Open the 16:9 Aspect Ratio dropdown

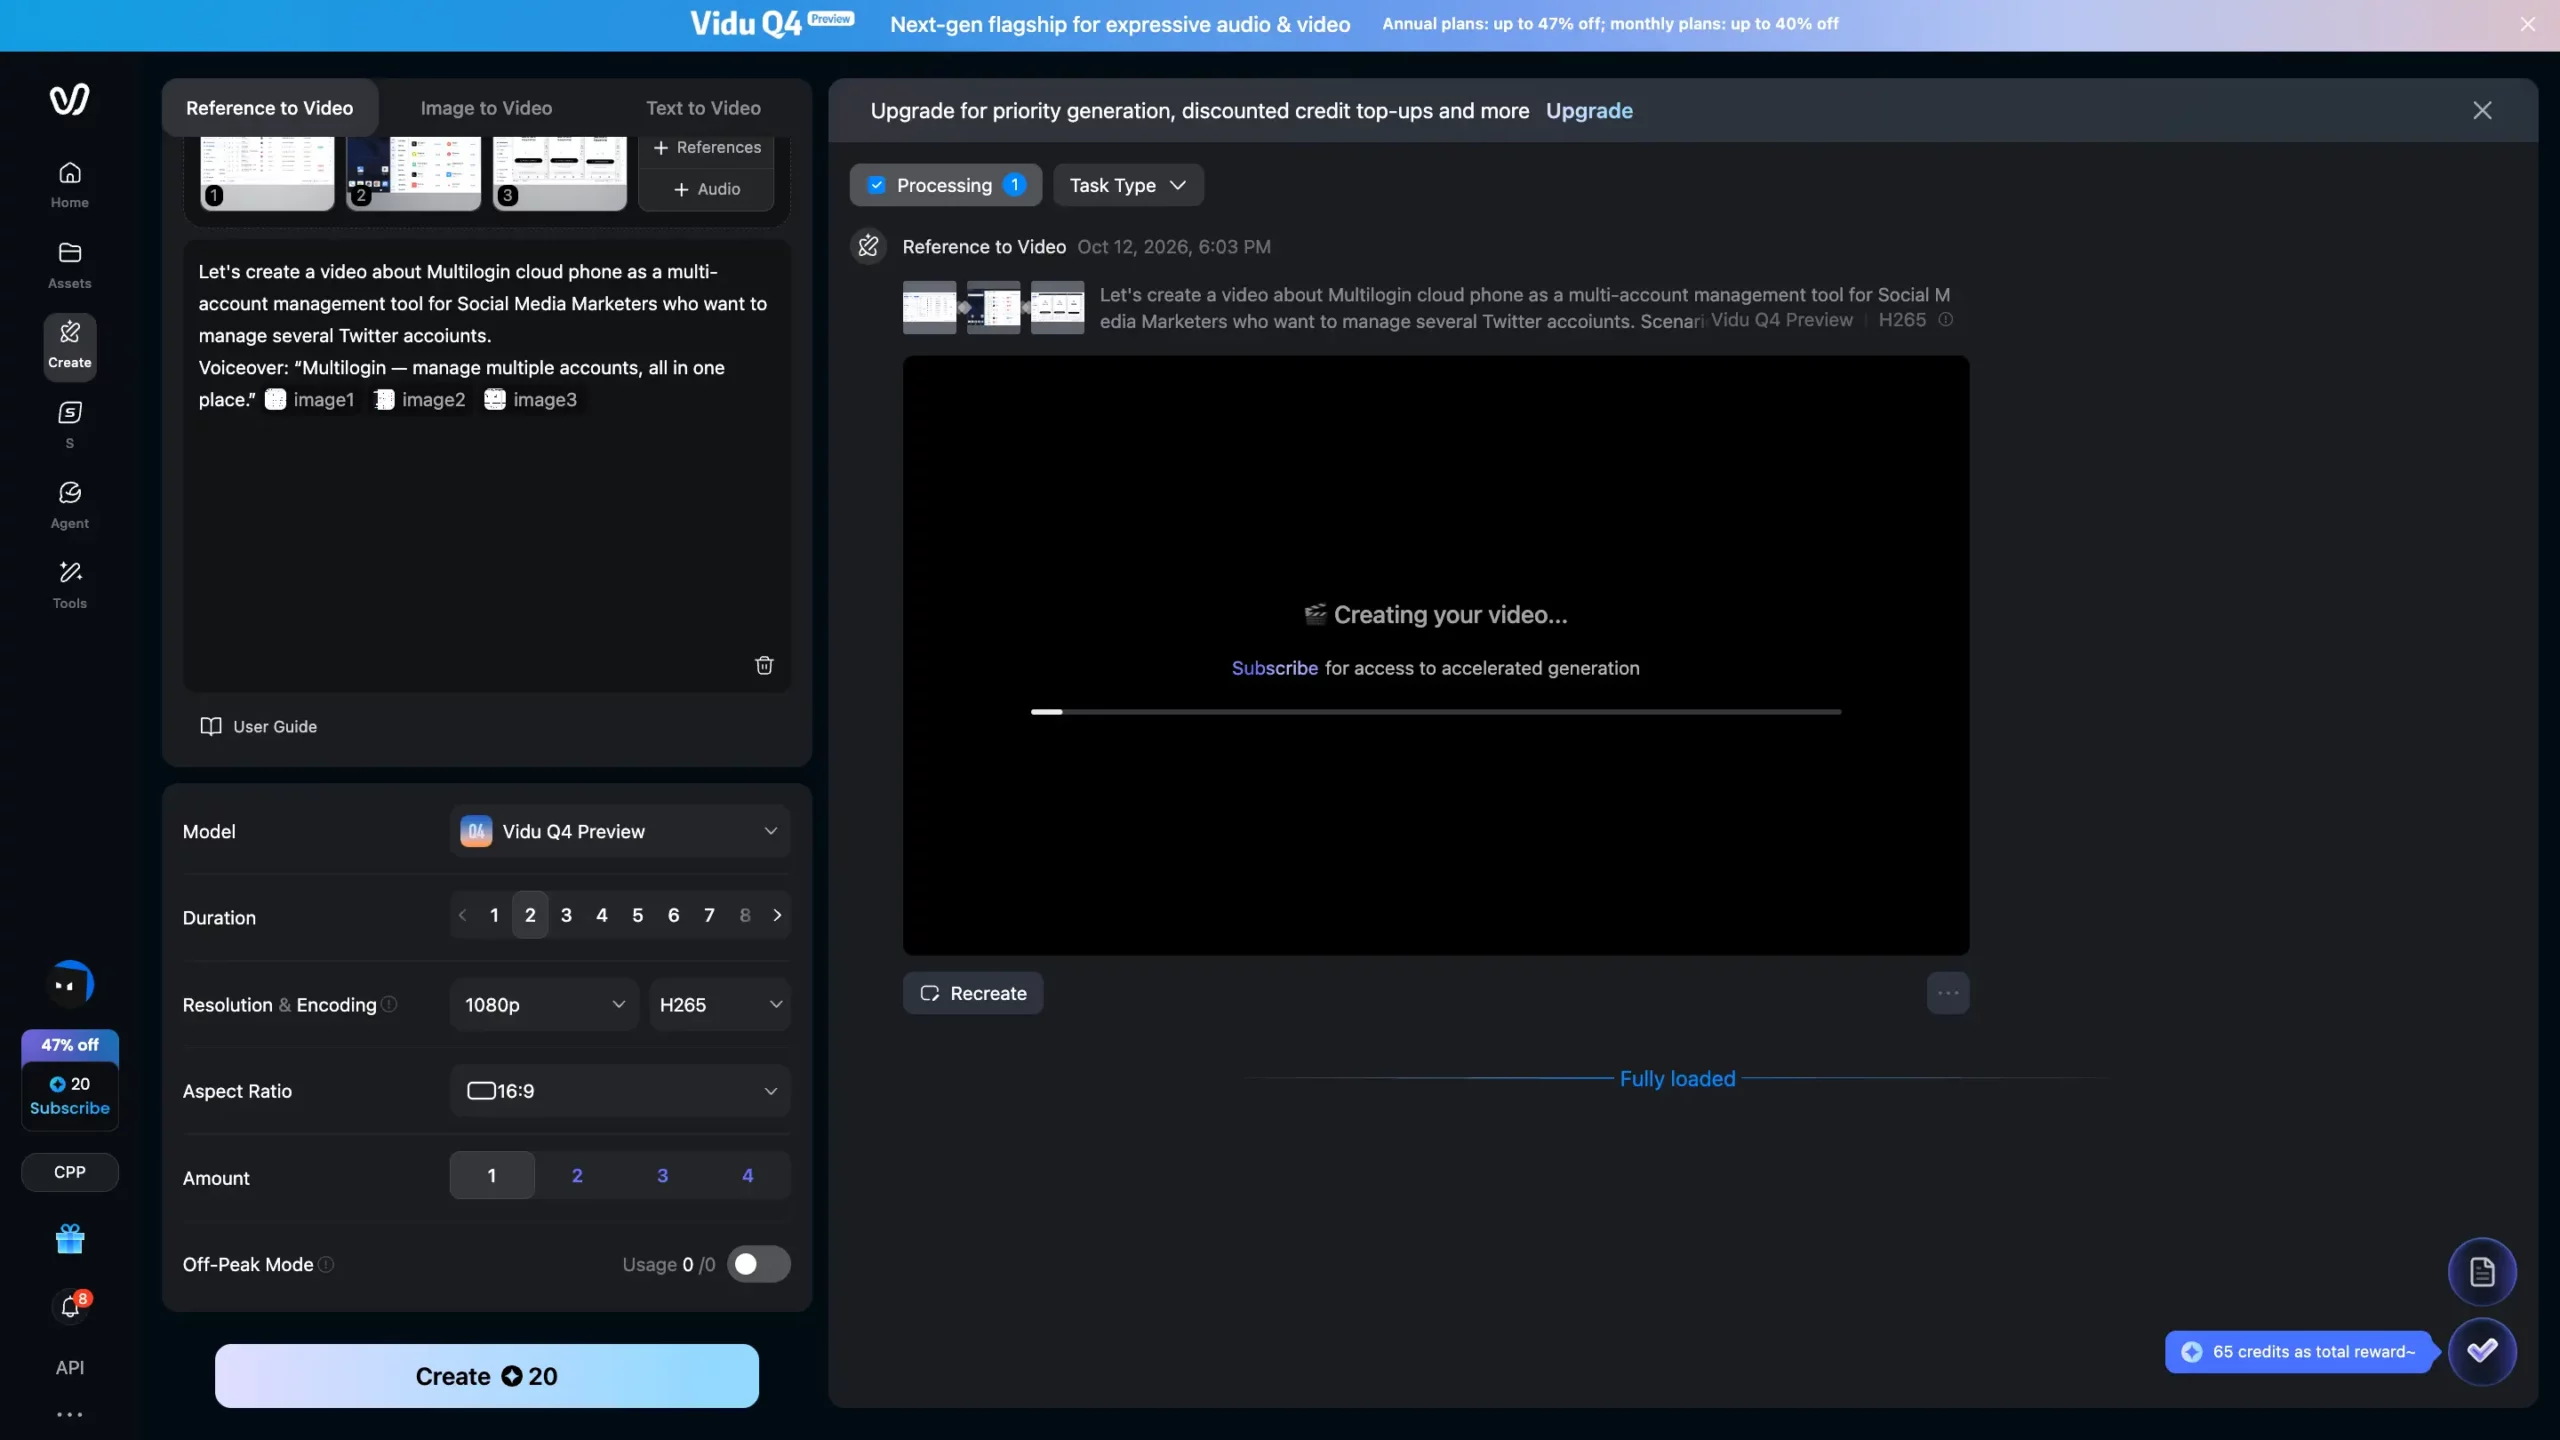click(620, 1090)
